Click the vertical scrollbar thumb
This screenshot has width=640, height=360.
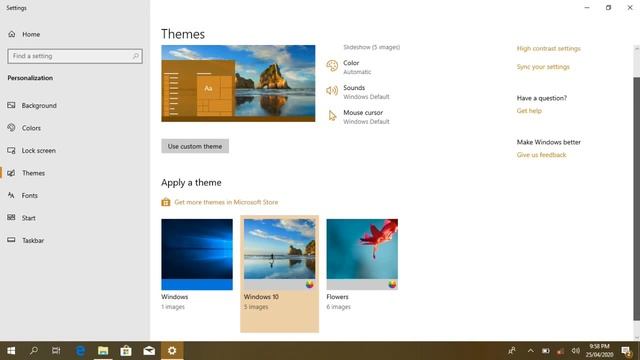[636, 198]
